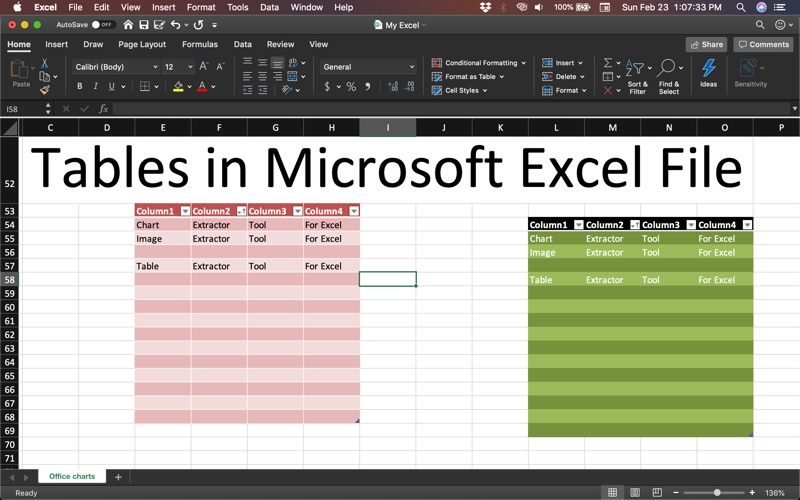The image size is (800, 500).
Task: Open the Format menu in menu bar
Action: [201, 7]
